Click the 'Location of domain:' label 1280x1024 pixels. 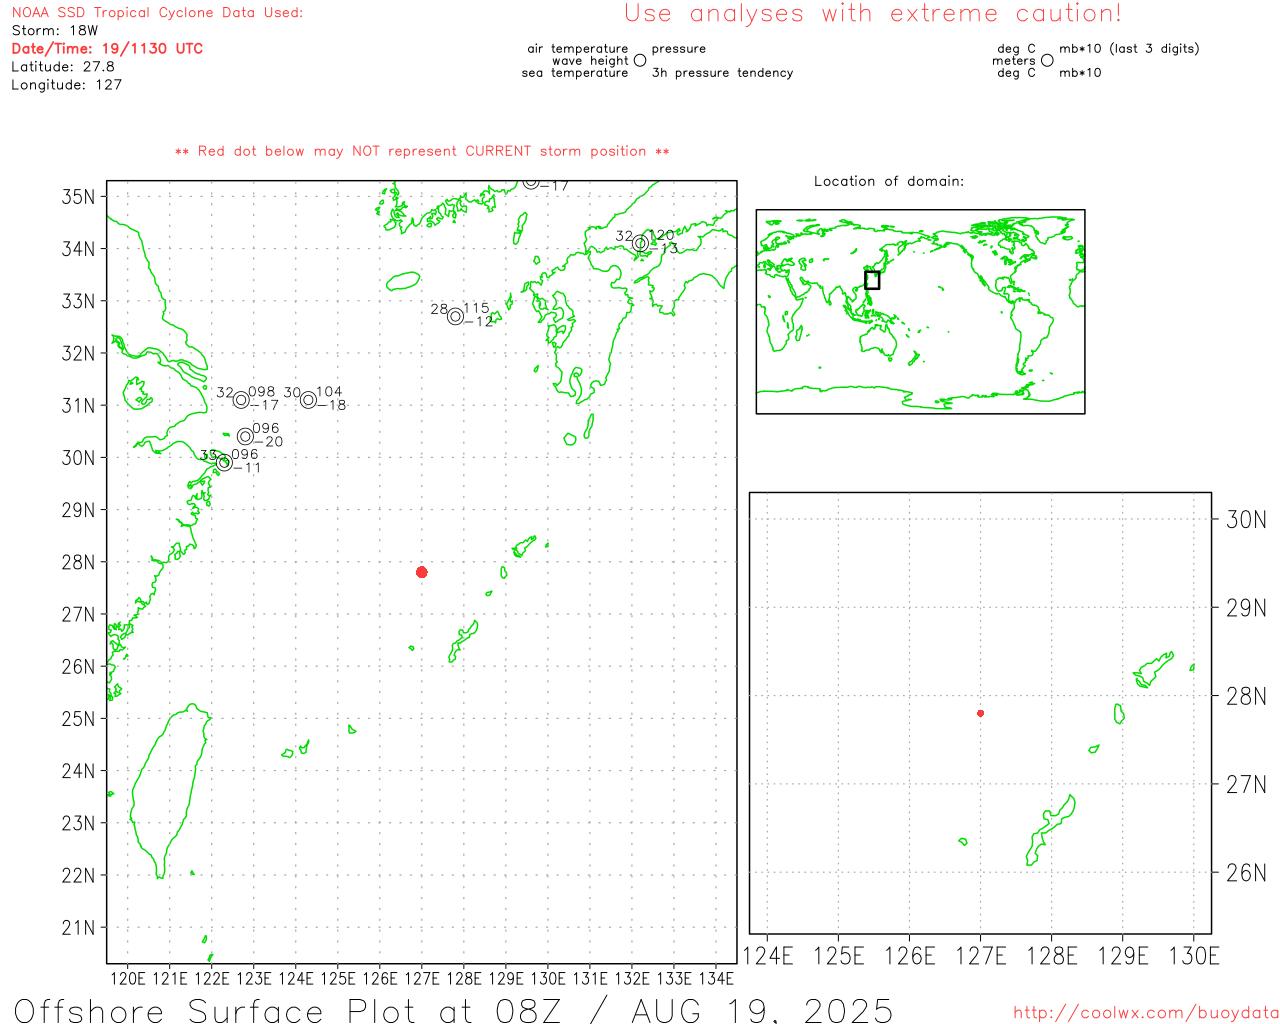(889, 181)
